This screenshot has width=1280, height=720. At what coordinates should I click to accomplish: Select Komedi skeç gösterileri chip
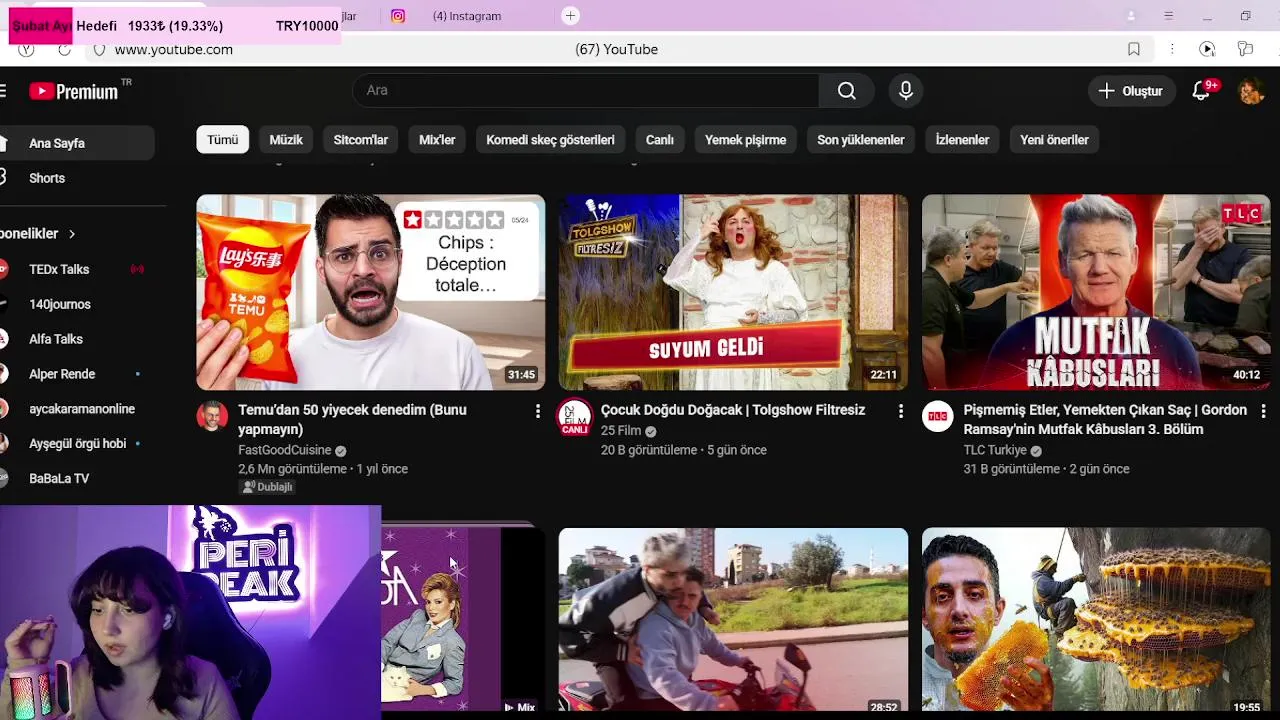(x=551, y=140)
